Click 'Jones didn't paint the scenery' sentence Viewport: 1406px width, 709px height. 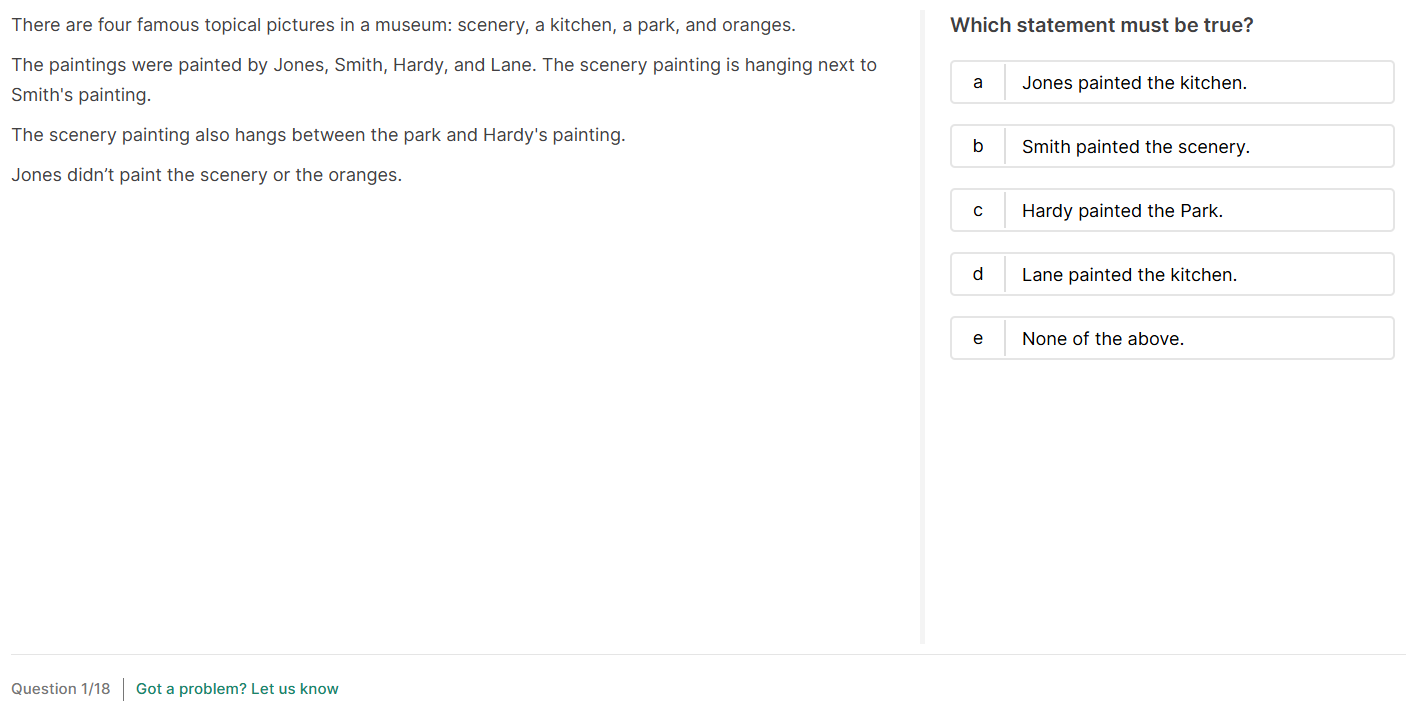[206, 175]
